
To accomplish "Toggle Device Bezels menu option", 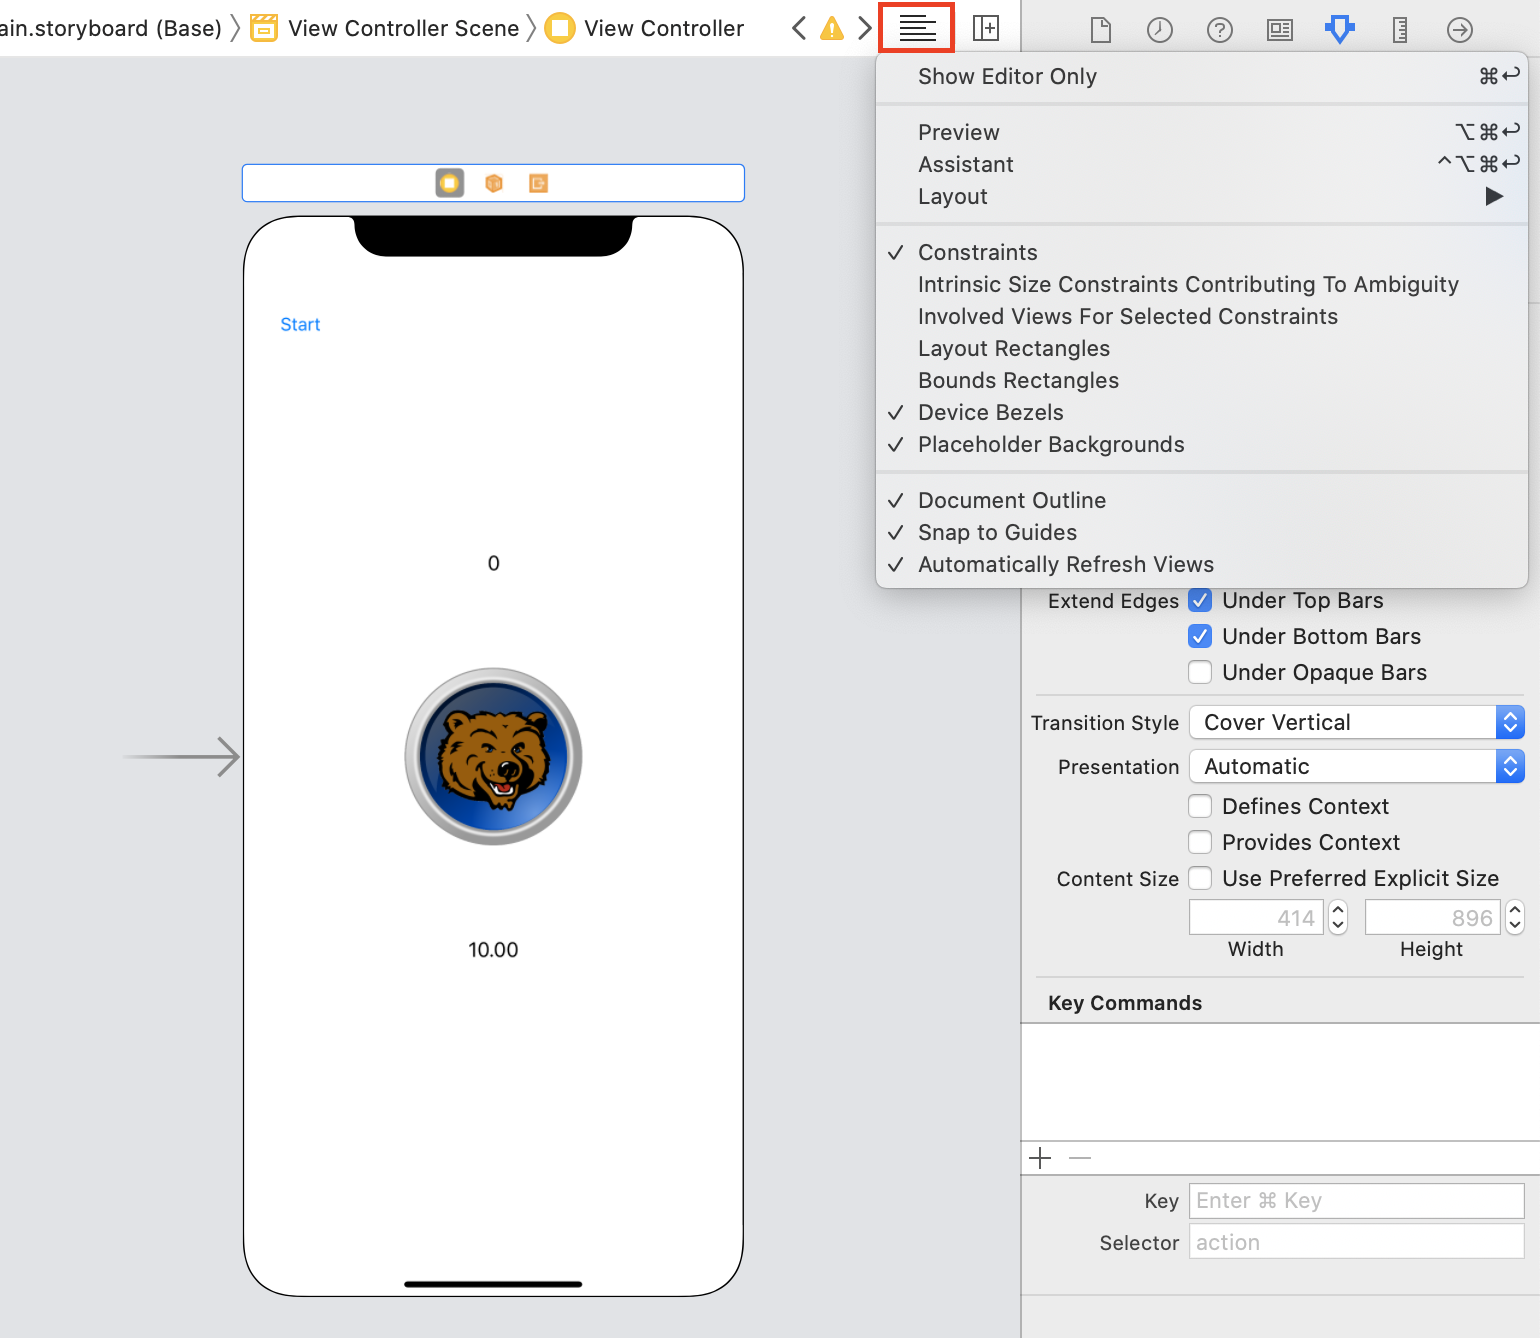I will click(1202, 412).
